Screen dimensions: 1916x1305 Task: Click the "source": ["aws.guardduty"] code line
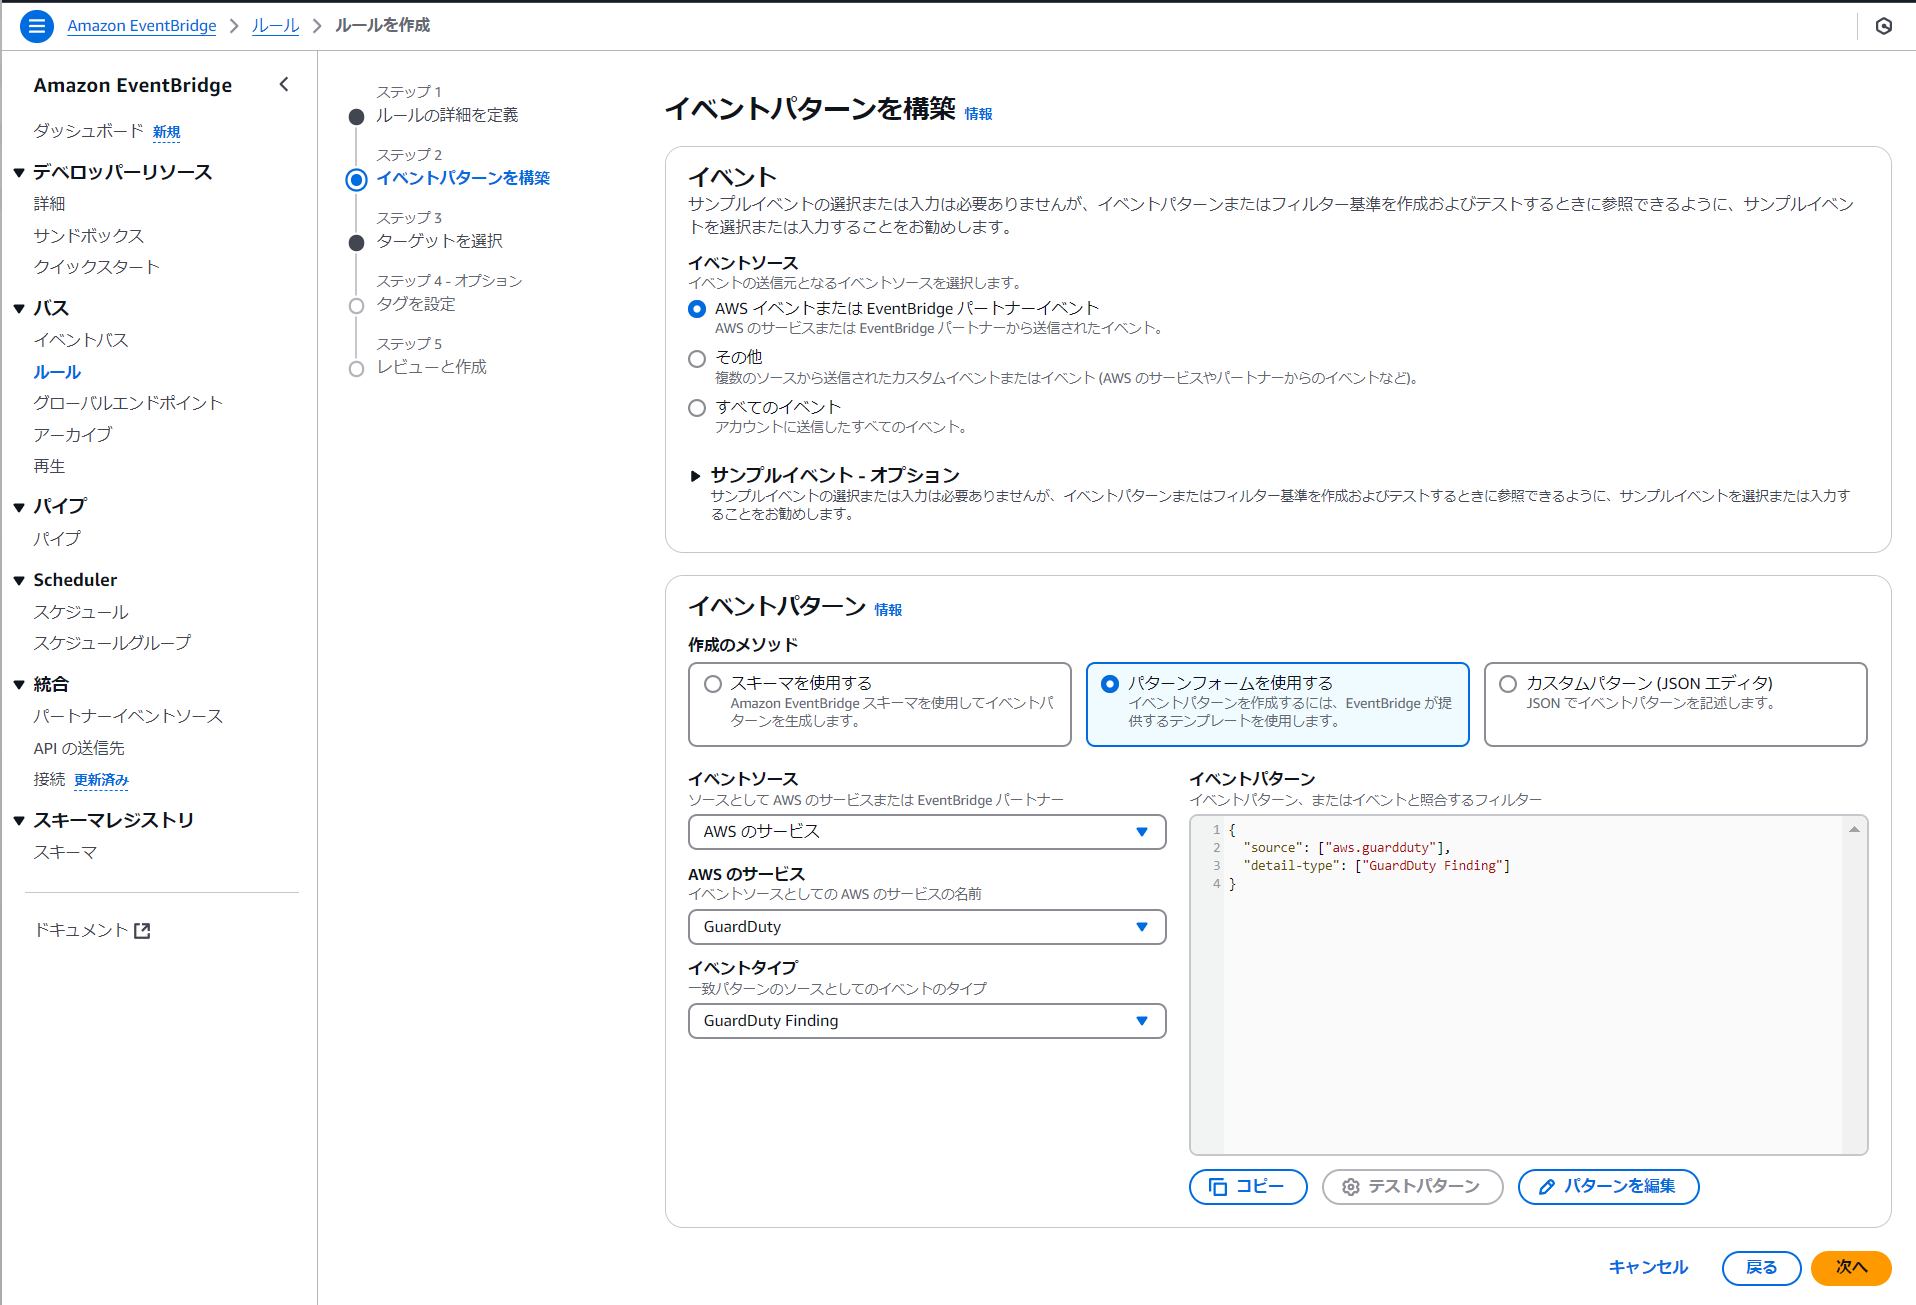(x=1347, y=848)
